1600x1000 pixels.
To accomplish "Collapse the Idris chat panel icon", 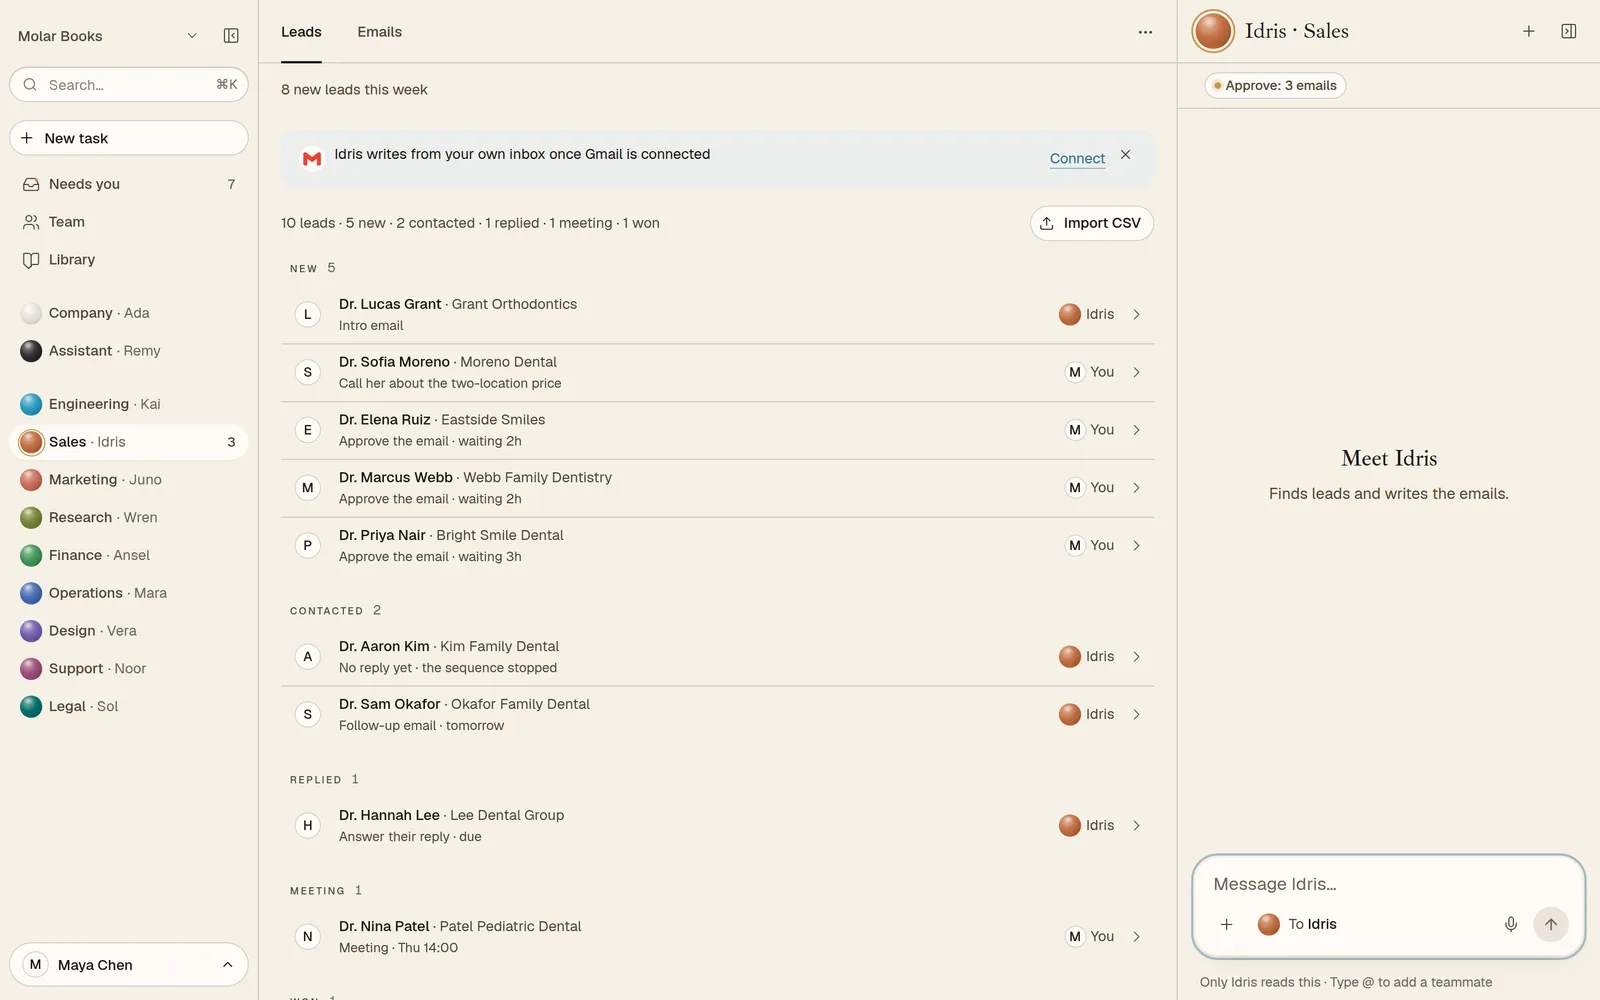I will 1568,31.
